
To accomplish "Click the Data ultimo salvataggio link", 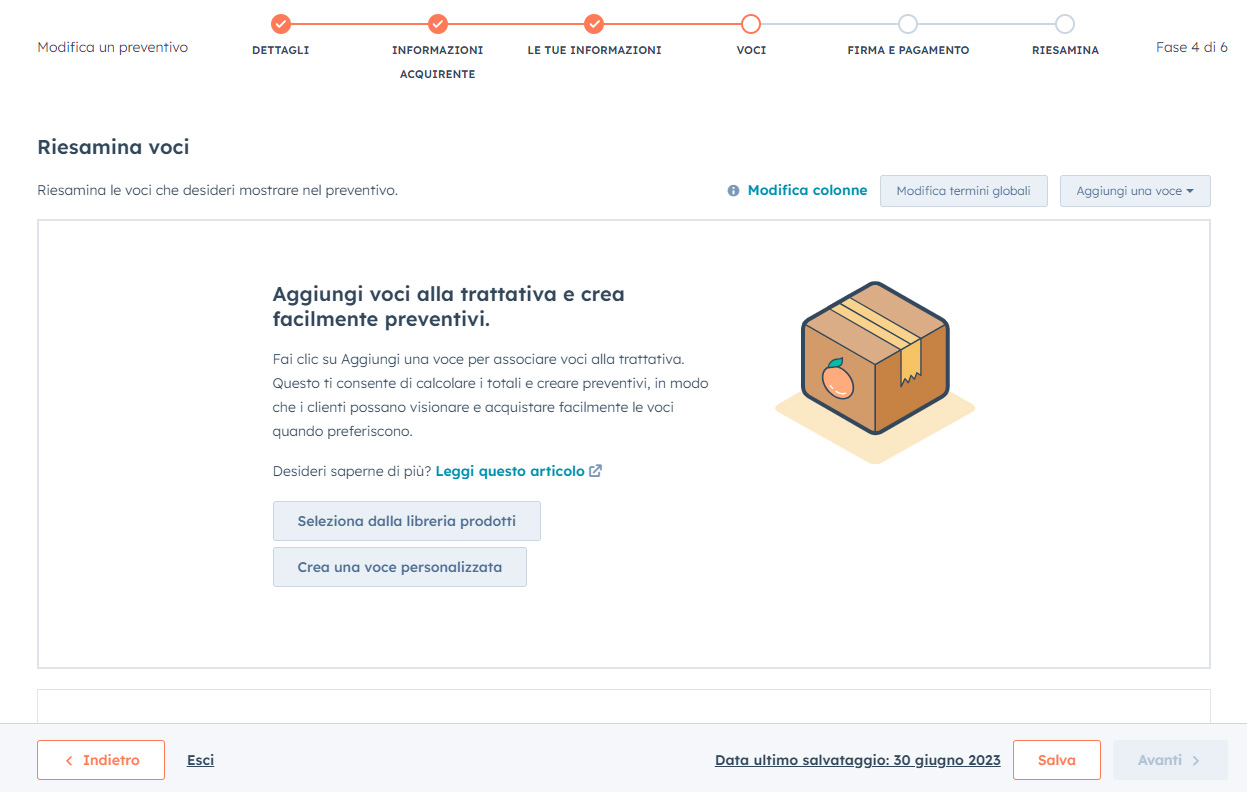I will tap(857, 760).
